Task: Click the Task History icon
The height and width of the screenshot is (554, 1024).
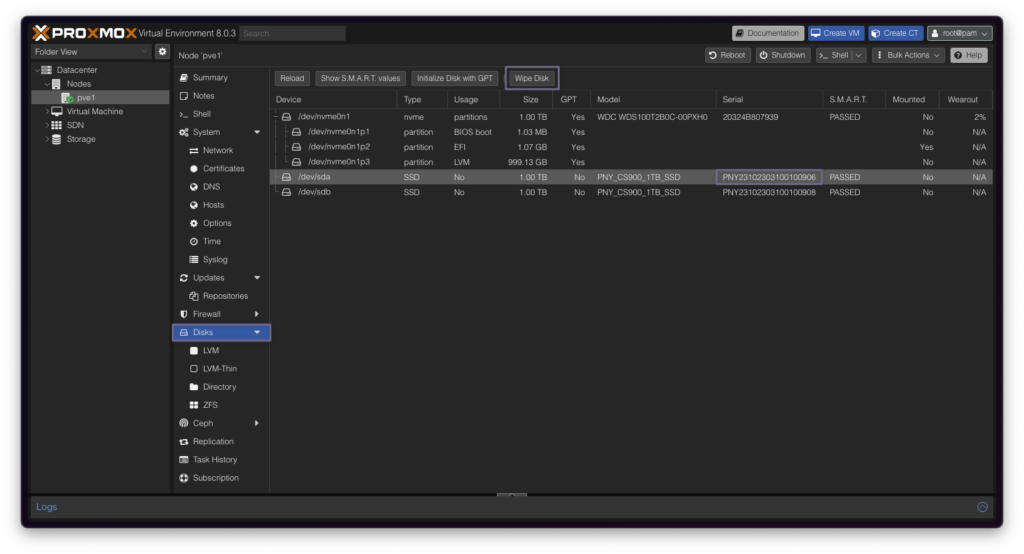Action: 184,460
